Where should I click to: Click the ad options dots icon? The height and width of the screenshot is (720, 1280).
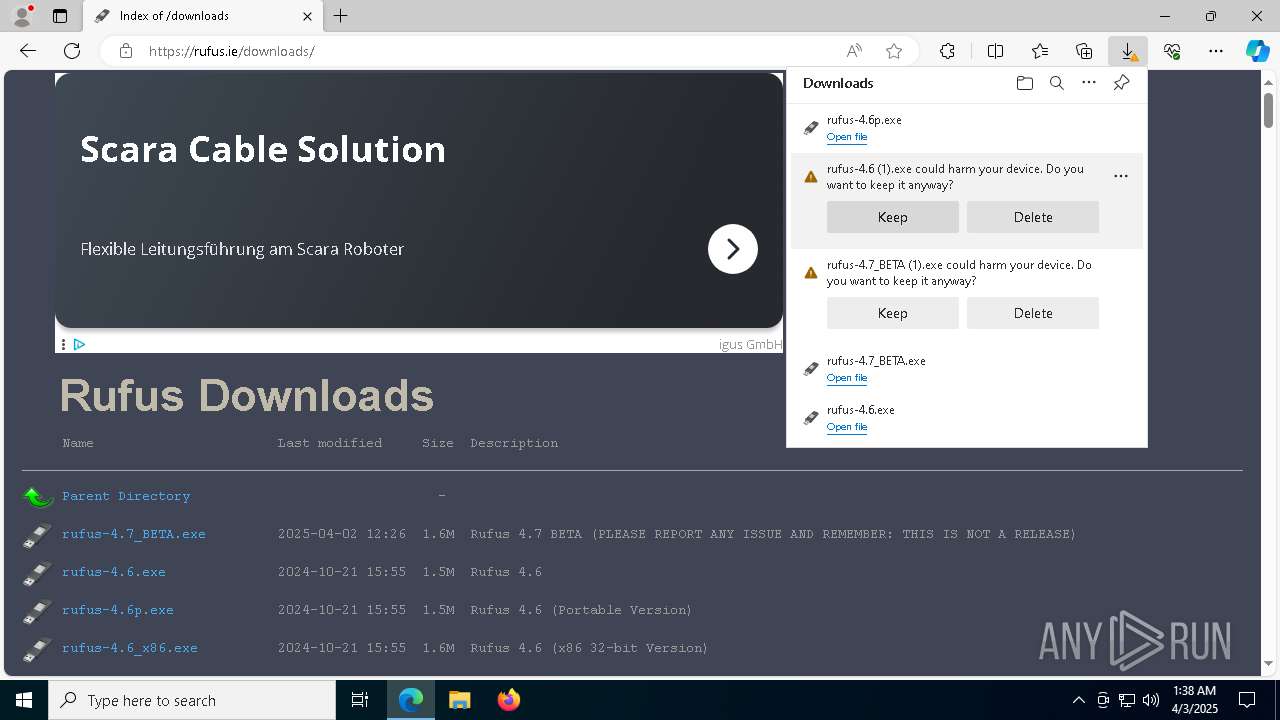coord(63,344)
